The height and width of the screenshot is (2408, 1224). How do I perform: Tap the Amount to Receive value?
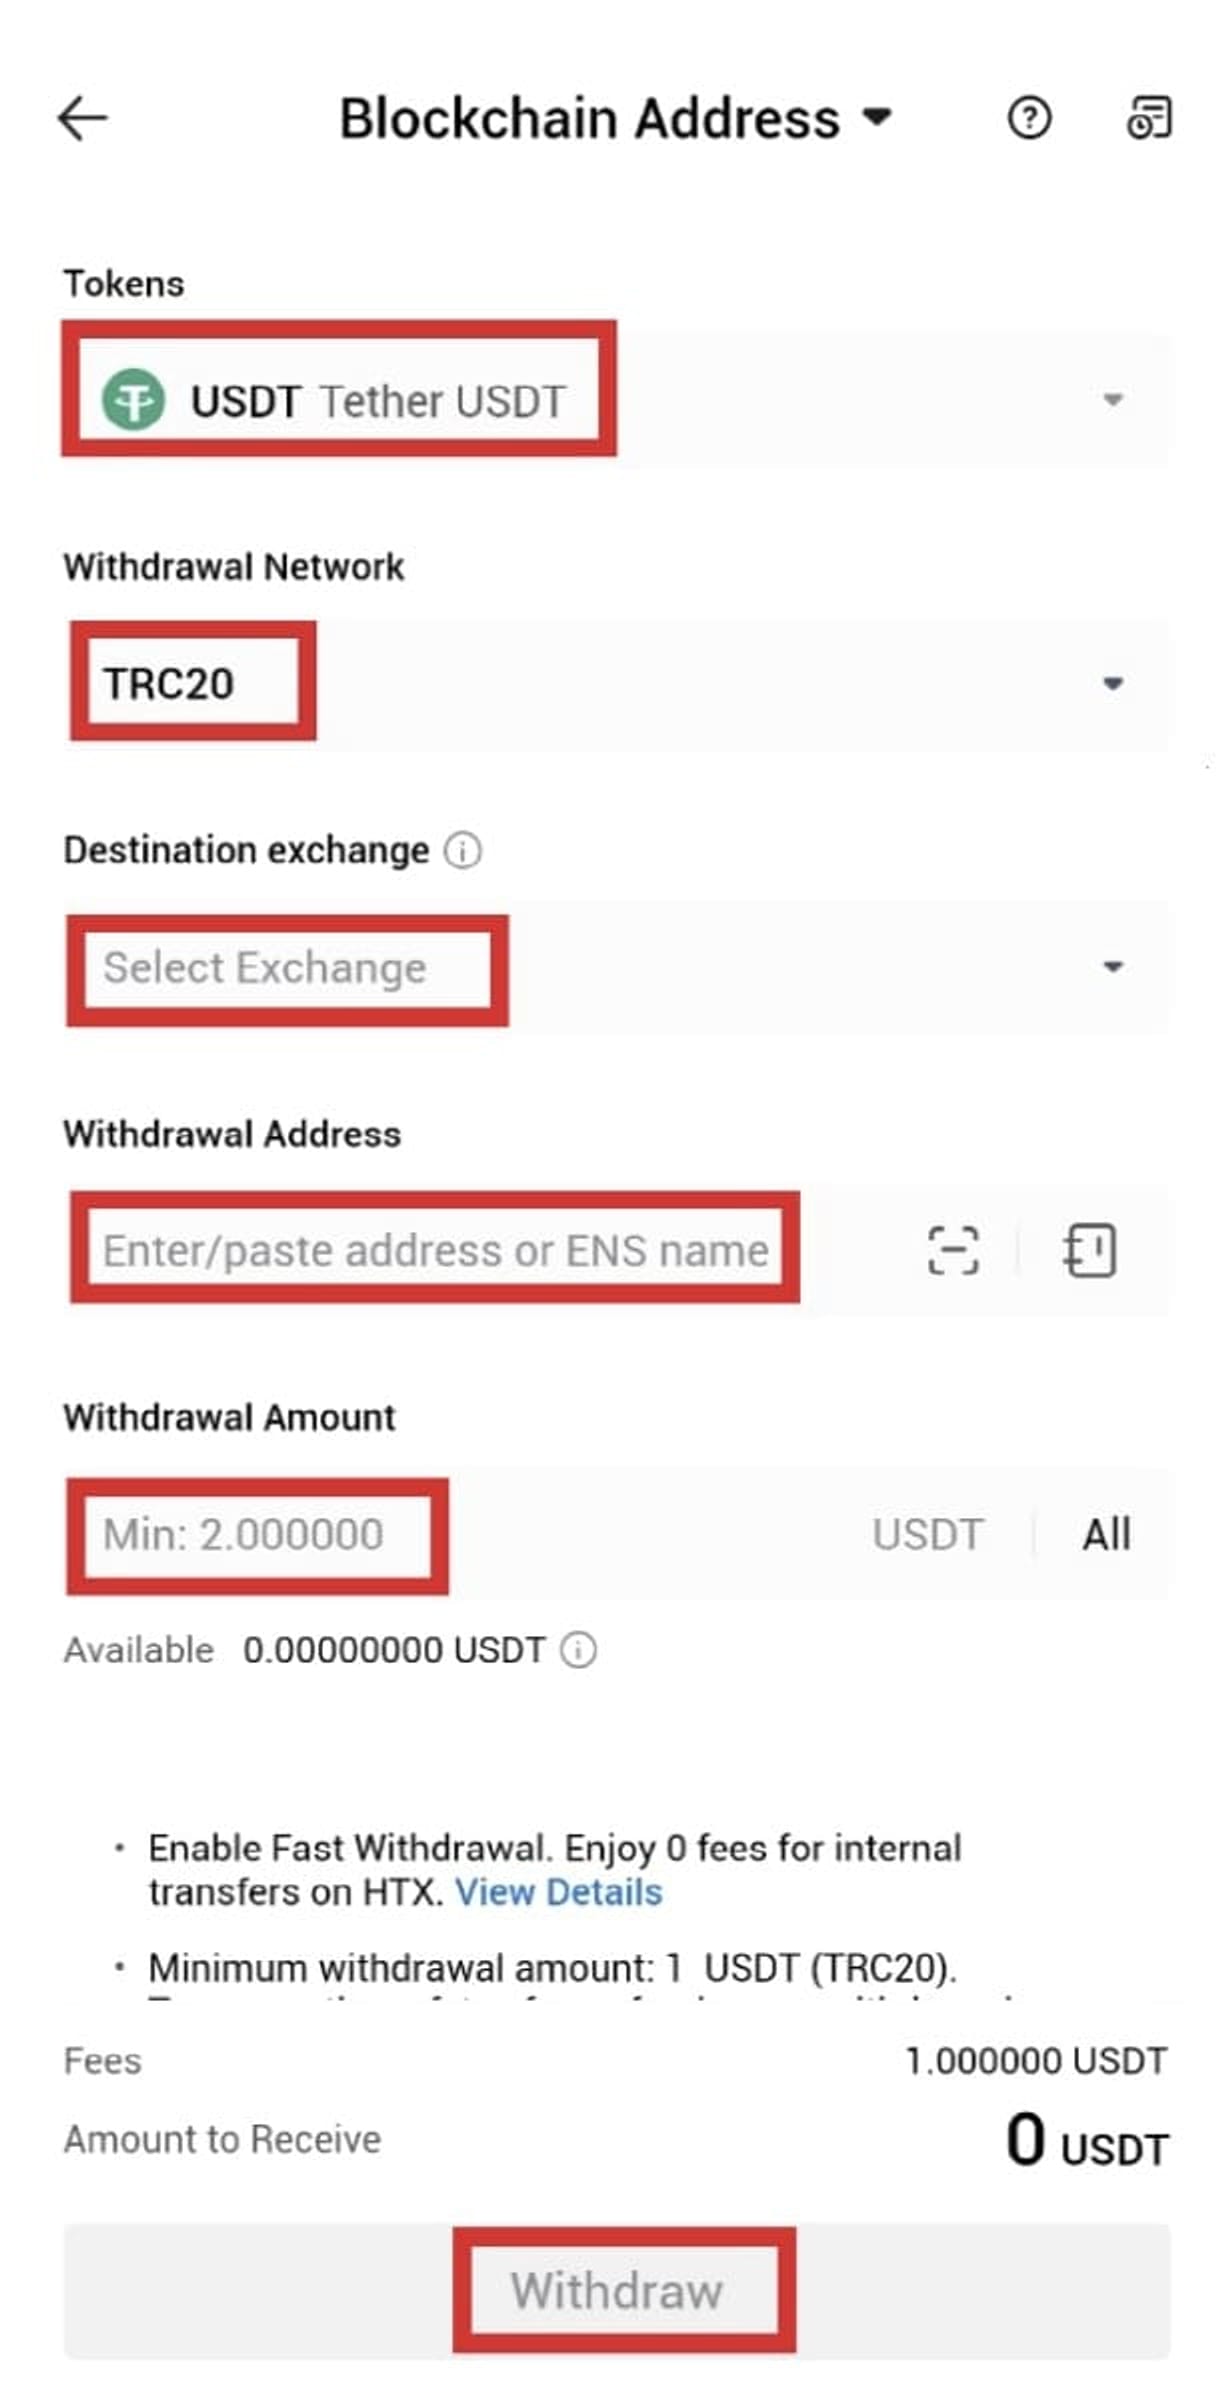tap(1085, 2140)
